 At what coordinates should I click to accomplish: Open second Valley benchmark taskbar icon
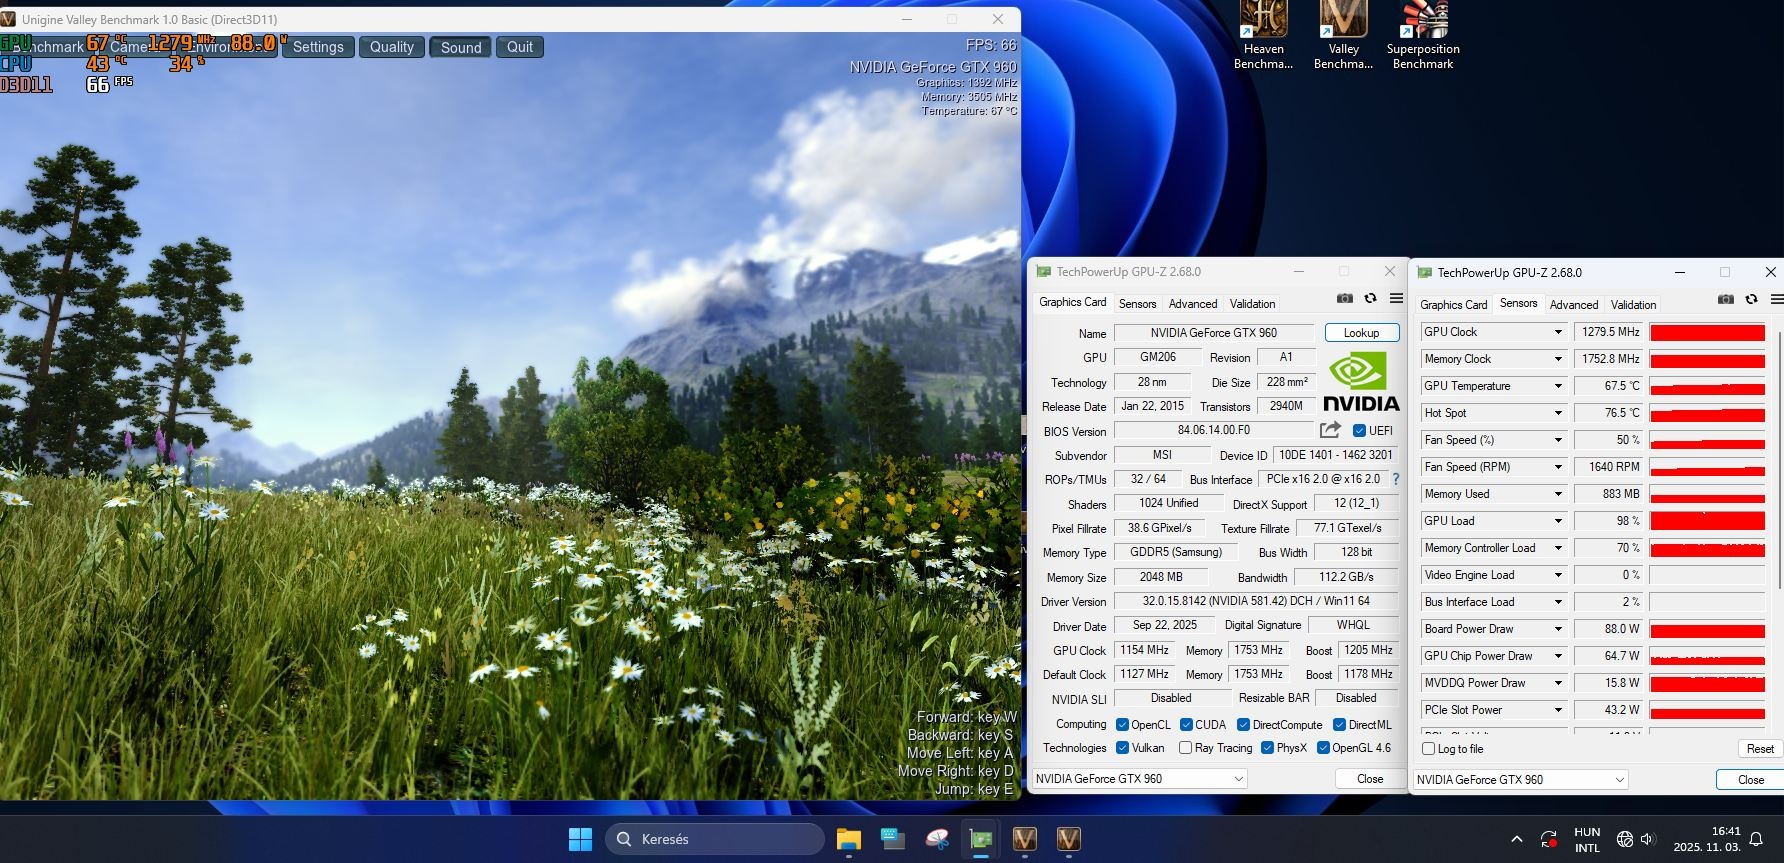pos(1068,839)
